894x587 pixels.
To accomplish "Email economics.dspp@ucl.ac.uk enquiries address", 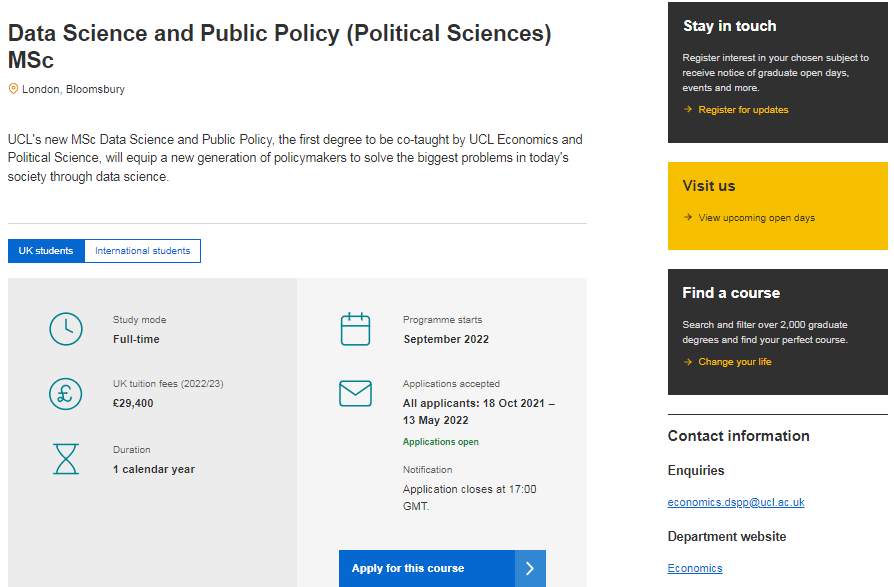I will (x=736, y=502).
